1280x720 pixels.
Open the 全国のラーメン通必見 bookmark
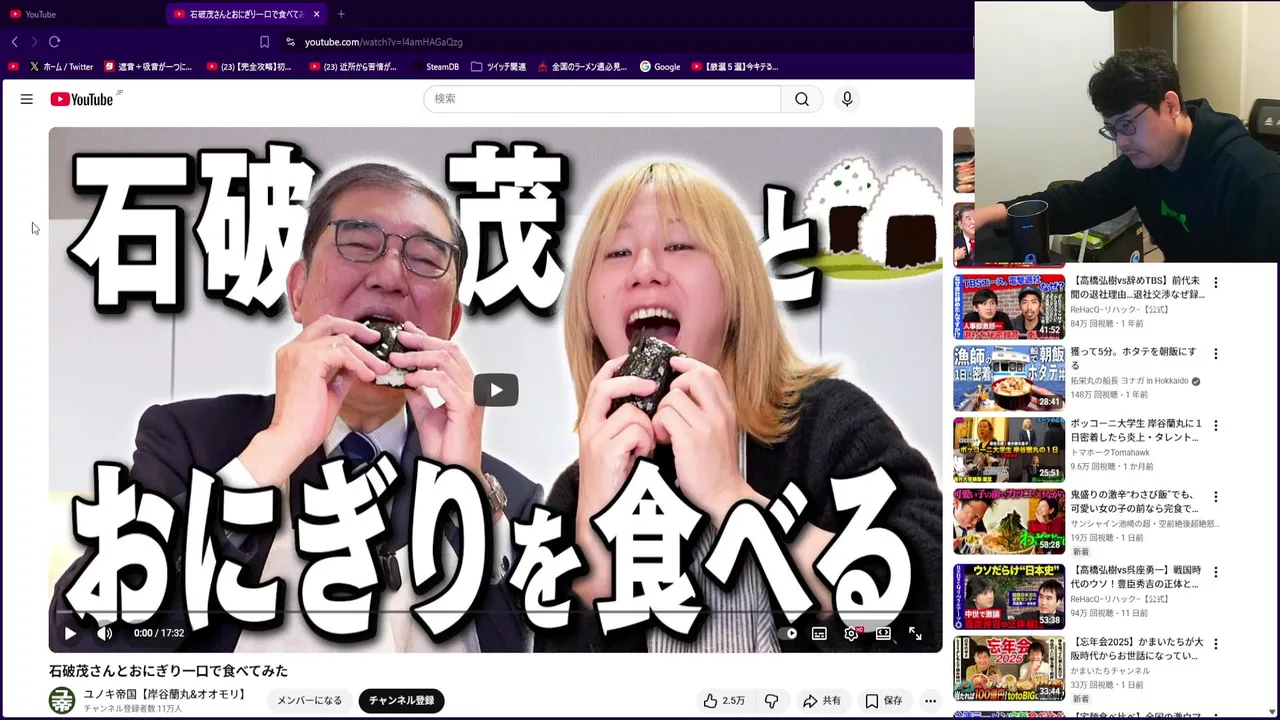[583, 67]
